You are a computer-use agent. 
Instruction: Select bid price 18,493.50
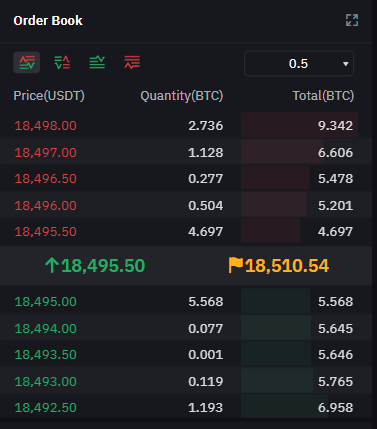click(46, 355)
